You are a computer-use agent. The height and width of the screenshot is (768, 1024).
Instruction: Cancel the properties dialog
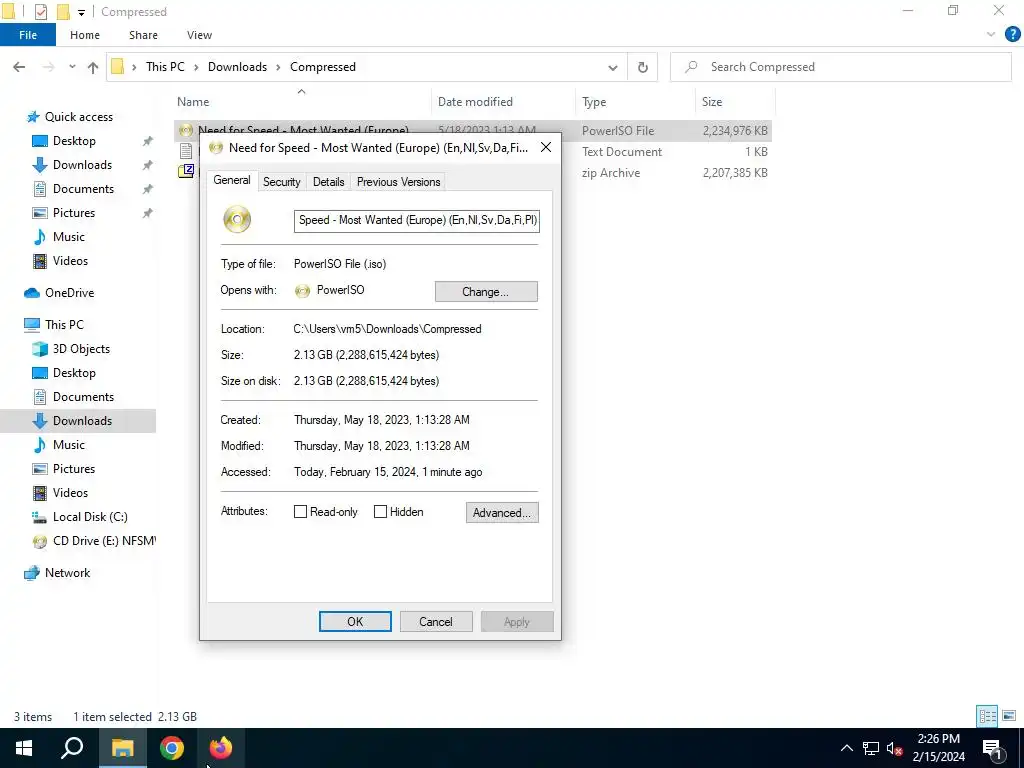(x=436, y=622)
